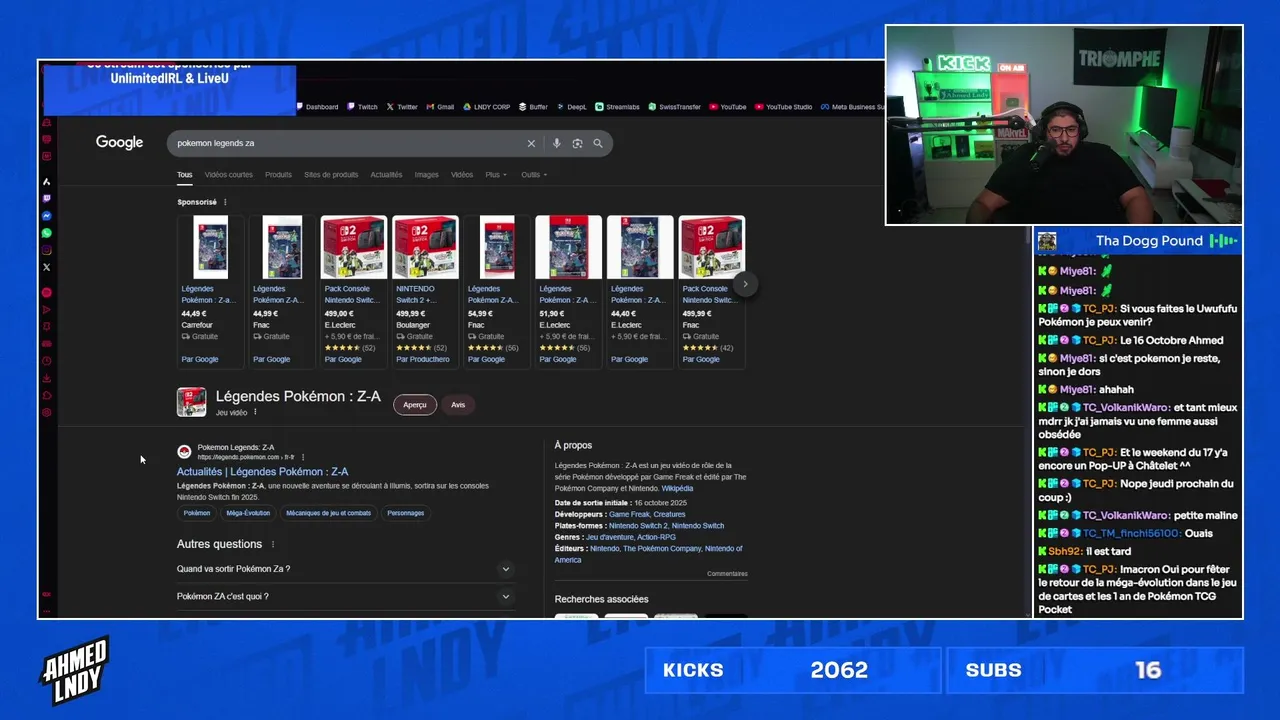1280x720 pixels.
Task: Open the Outils dropdown
Action: 534,175
